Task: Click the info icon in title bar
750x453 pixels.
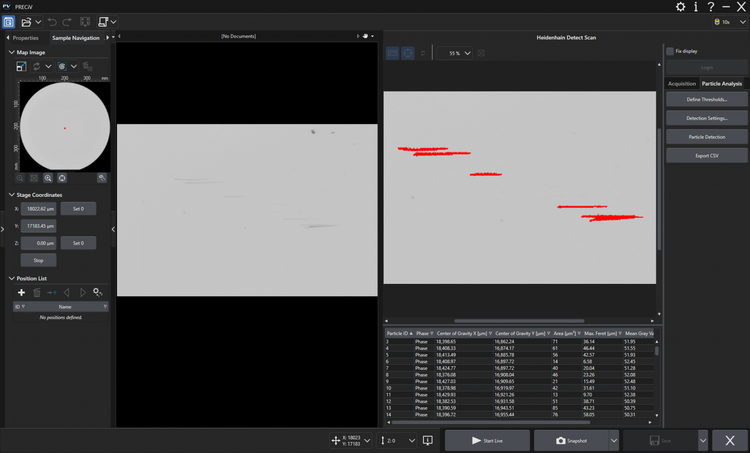Action: [696, 7]
